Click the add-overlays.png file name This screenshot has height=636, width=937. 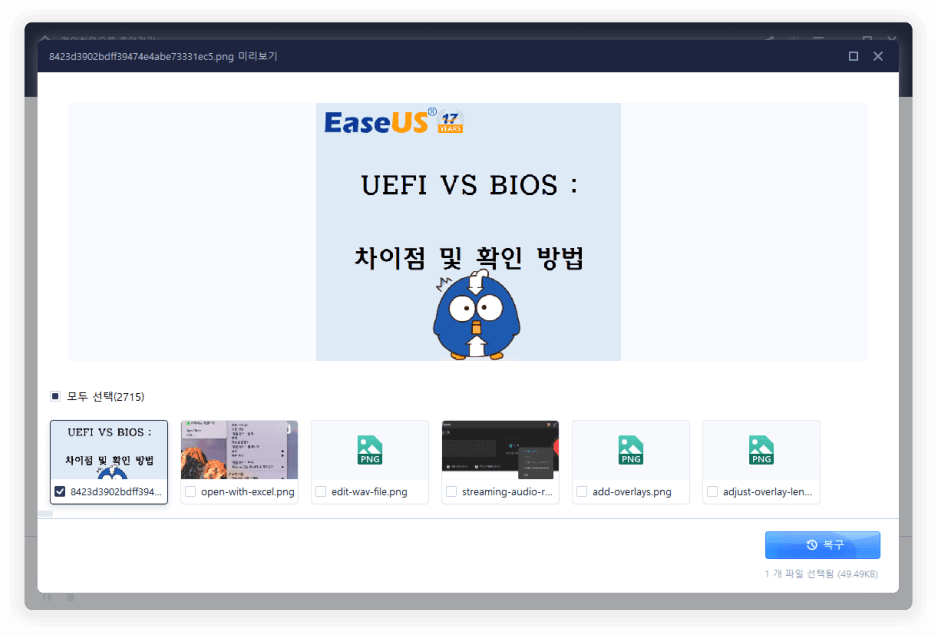coord(632,492)
